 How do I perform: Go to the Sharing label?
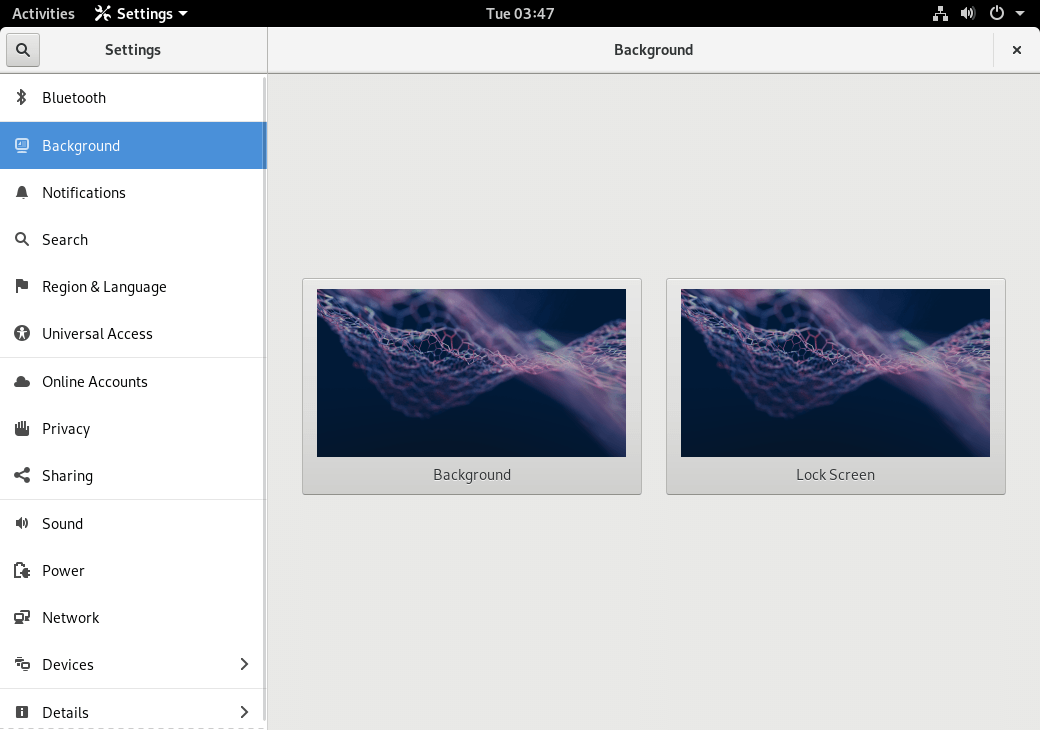click(67, 476)
